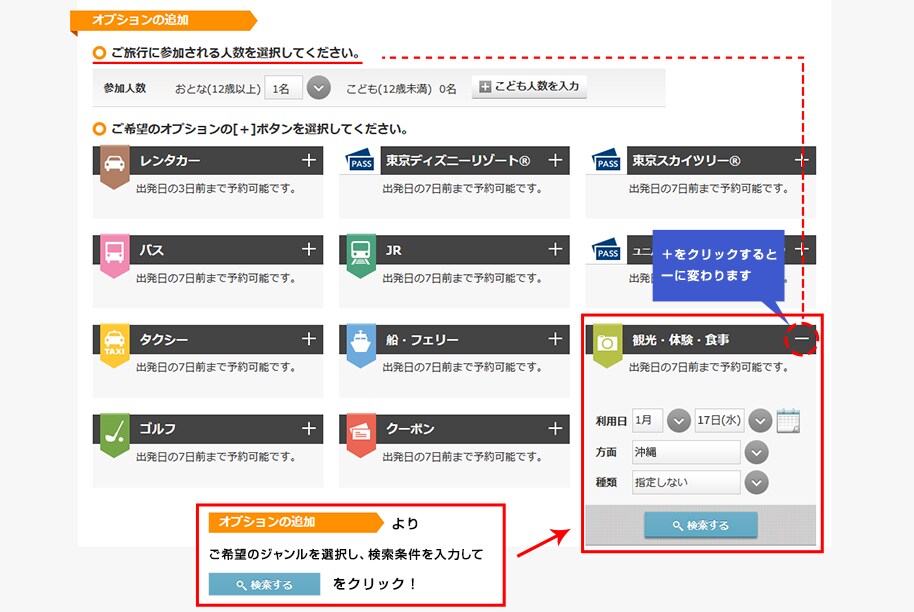Image resolution: width=914 pixels, height=612 pixels.
Task: Open the 種類 type dropdown arrow
Action: click(757, 483)
